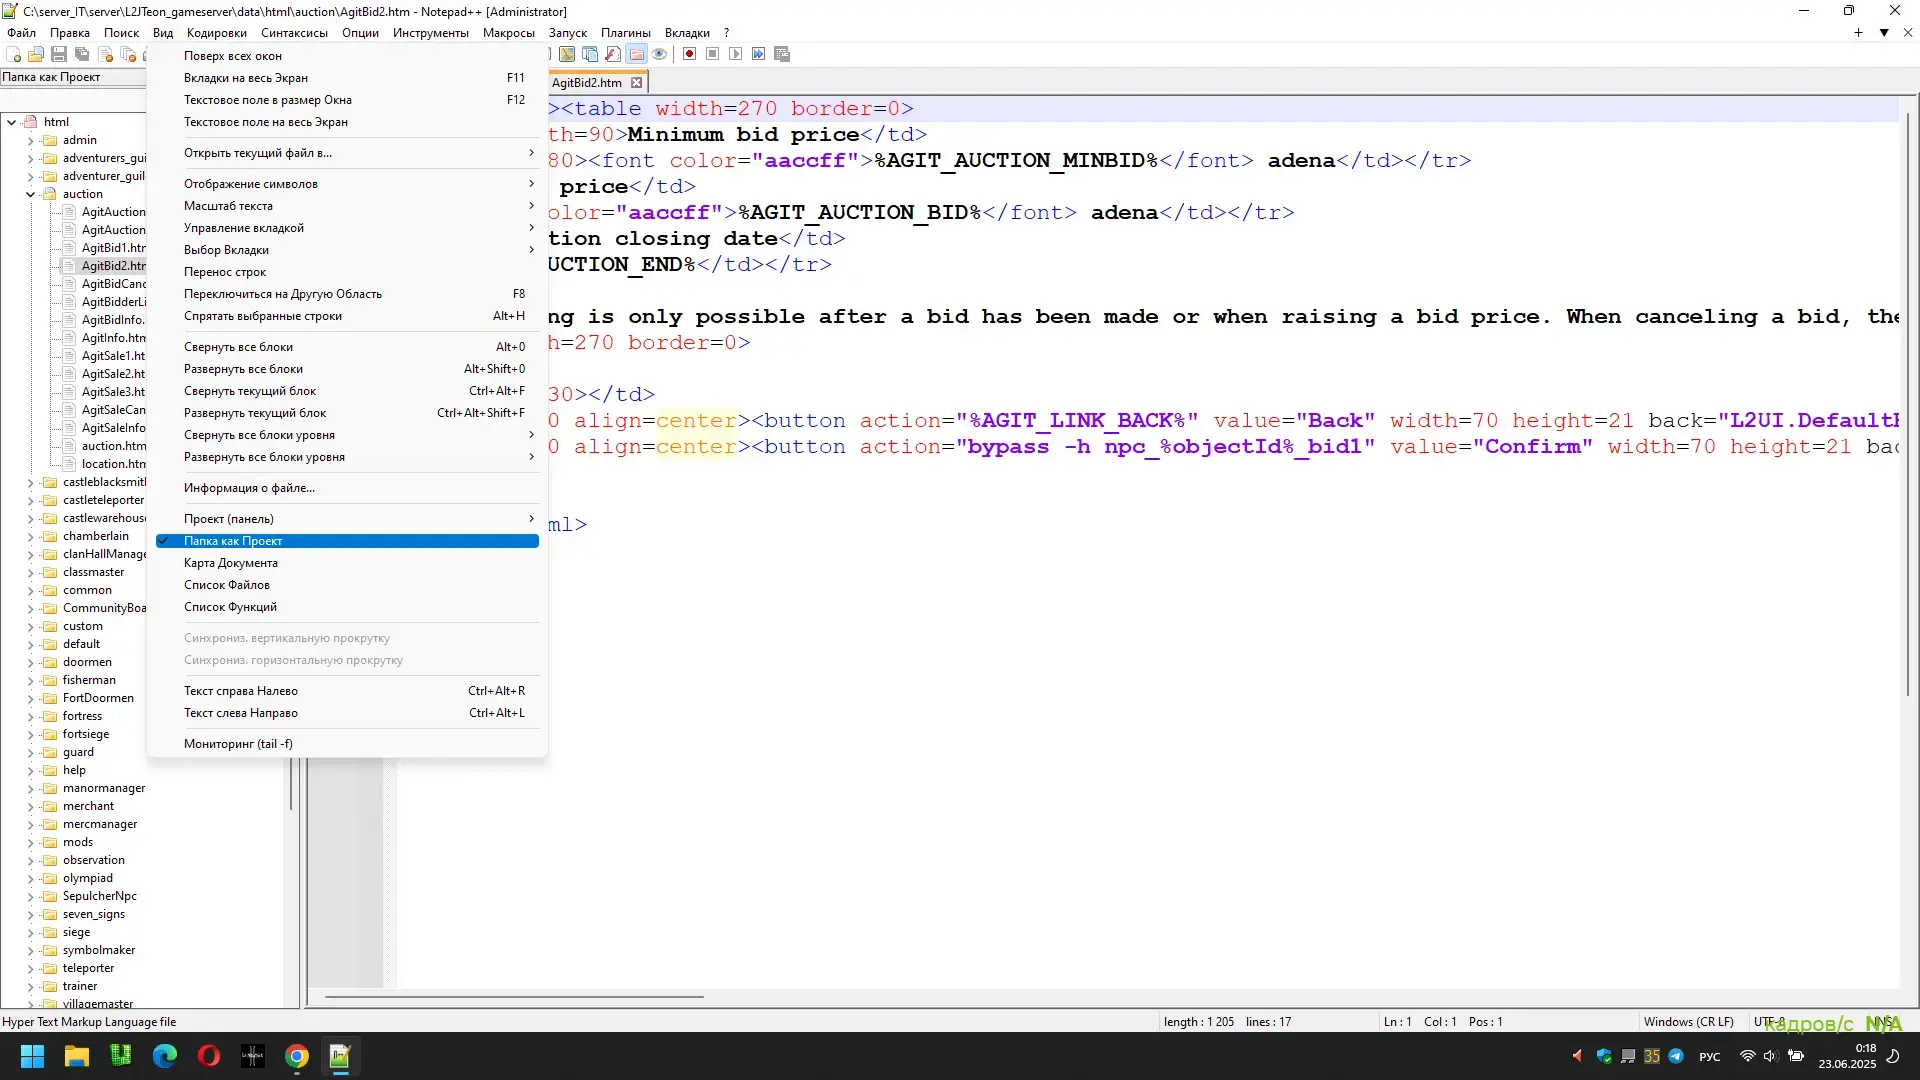The width and height of the screenshot is (1920, 1080).
Task: Toggle 'Список Файлов' panel
Action: [347, 585]
